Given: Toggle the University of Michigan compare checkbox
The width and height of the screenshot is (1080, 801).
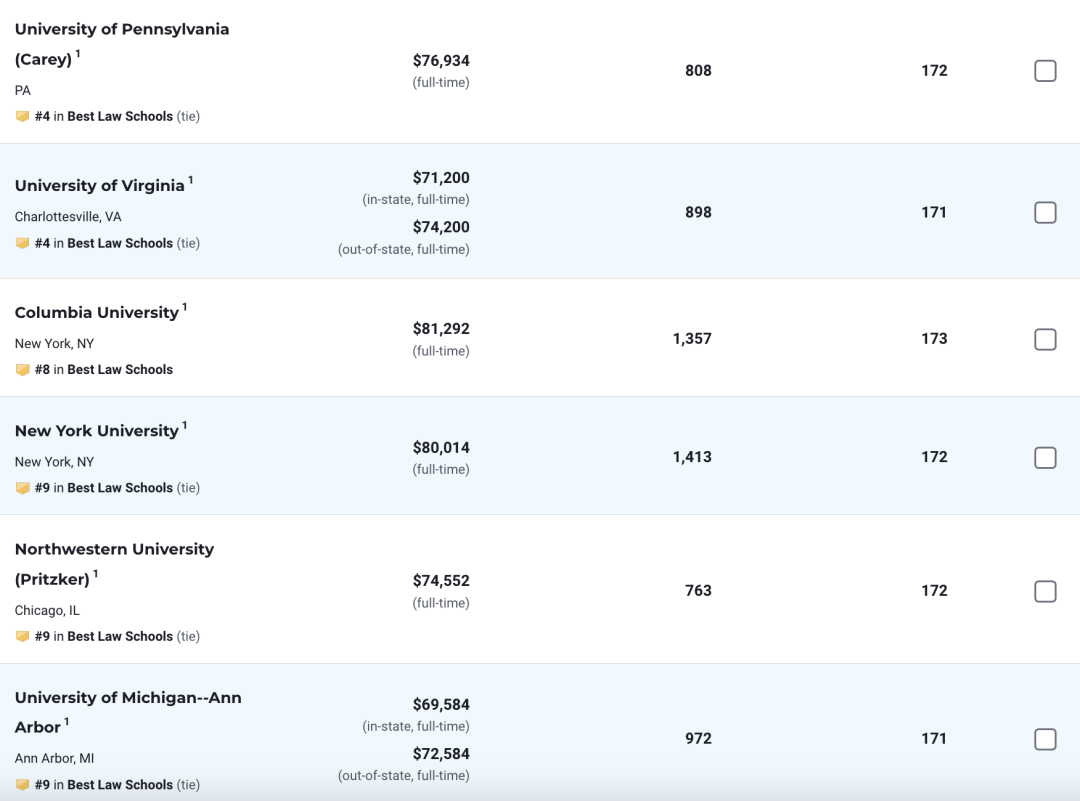Looking at the screenshot, I should pos(1045,740).
